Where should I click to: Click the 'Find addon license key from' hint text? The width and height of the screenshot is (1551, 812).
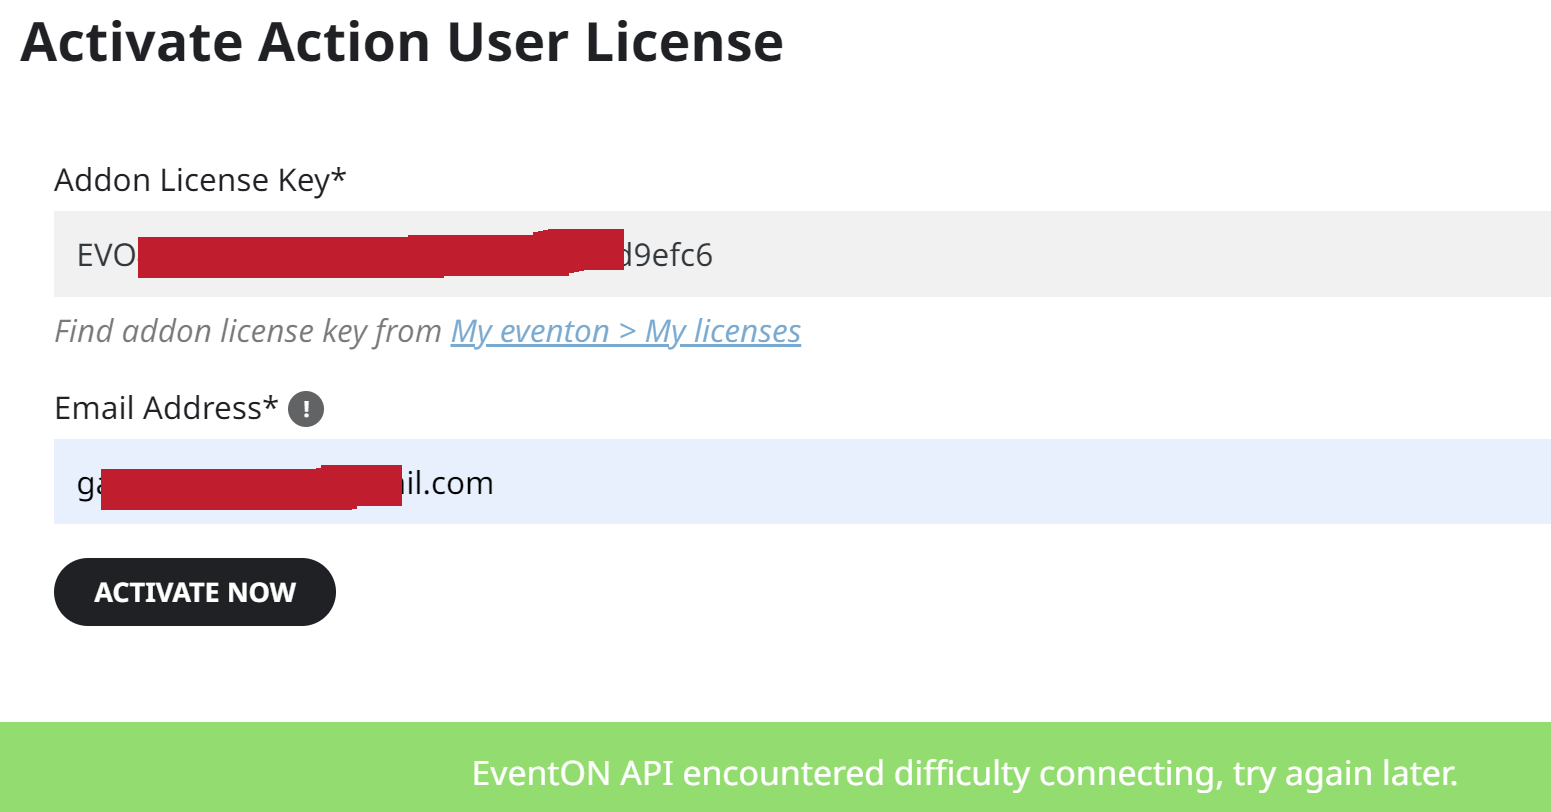[248, 331]
